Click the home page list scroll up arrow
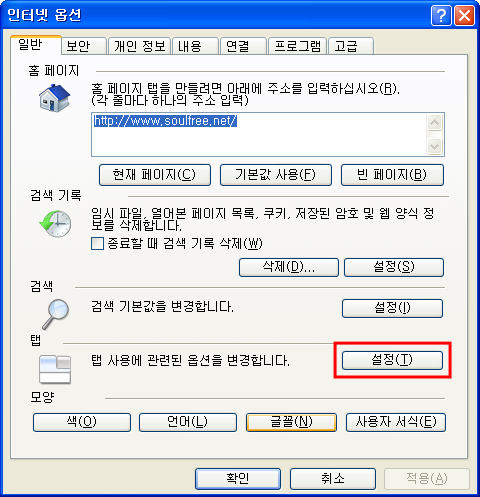 [435, 122]
